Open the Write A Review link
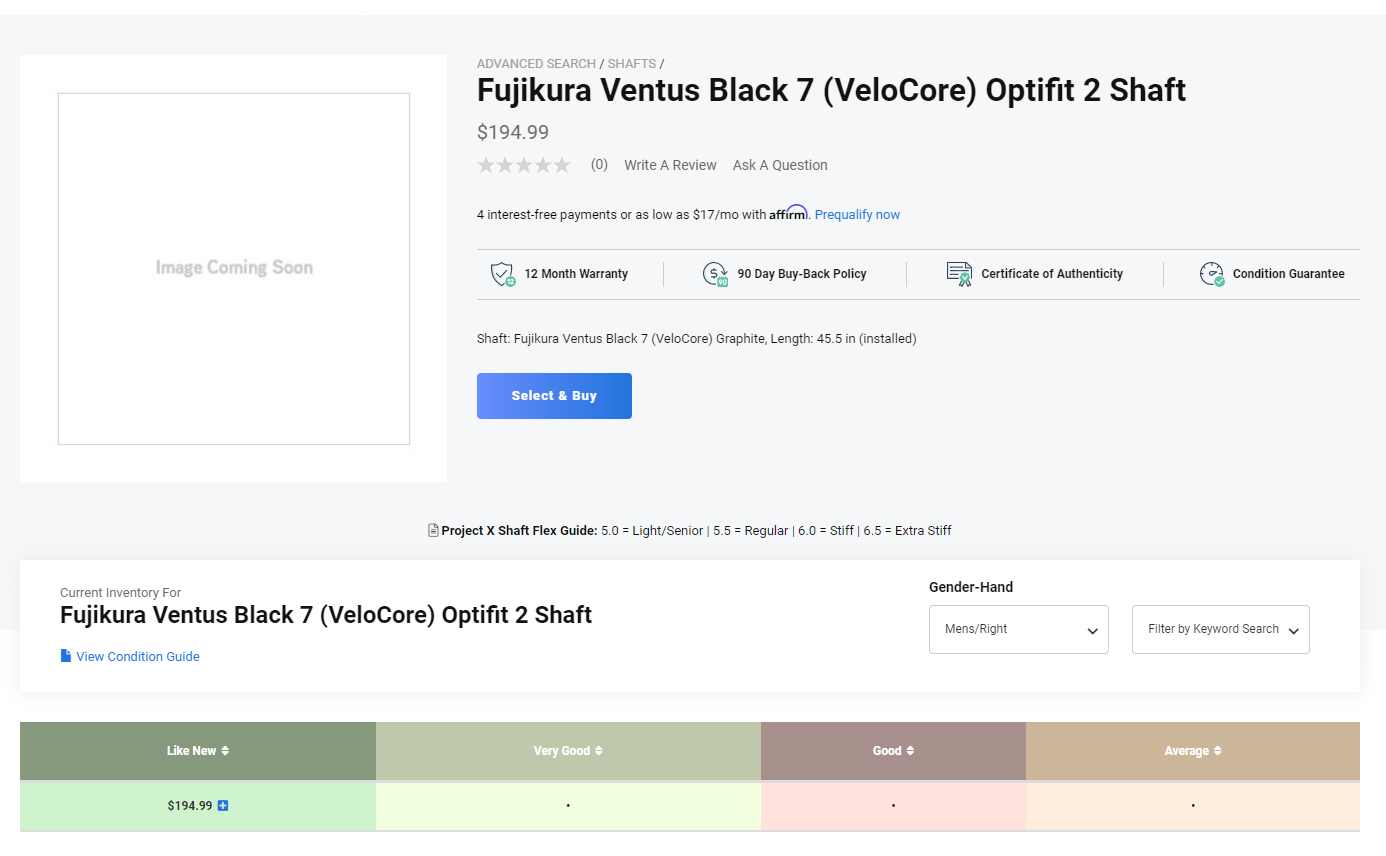 670,165
